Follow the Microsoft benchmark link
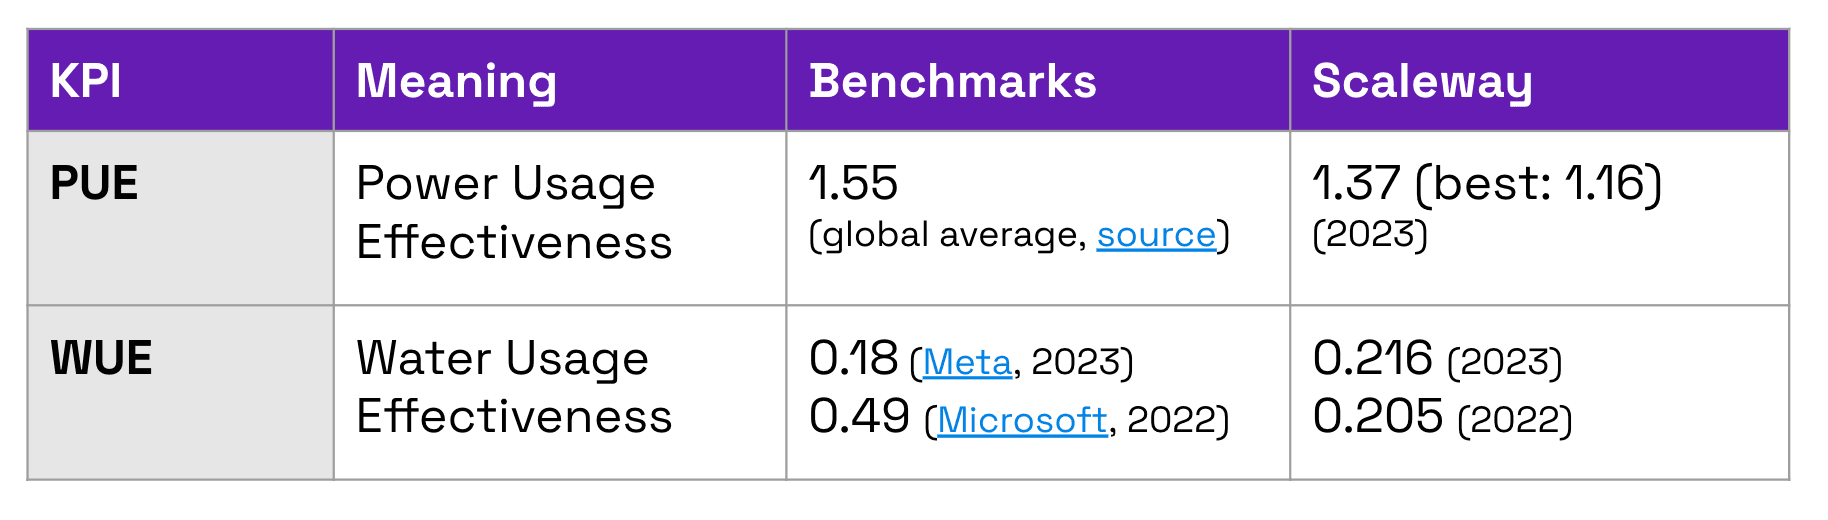 (x=1021, y=420)
